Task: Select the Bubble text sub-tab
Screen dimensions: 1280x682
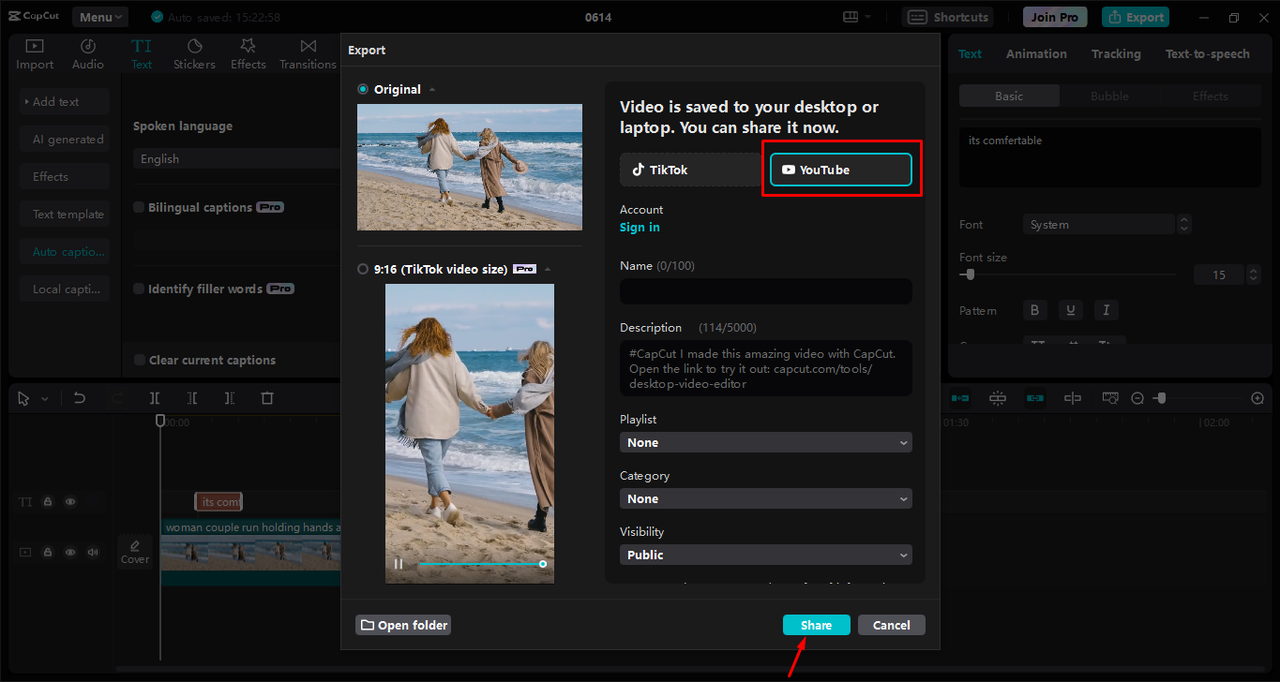Action: pyautogui.click(x=1109, y=96)
